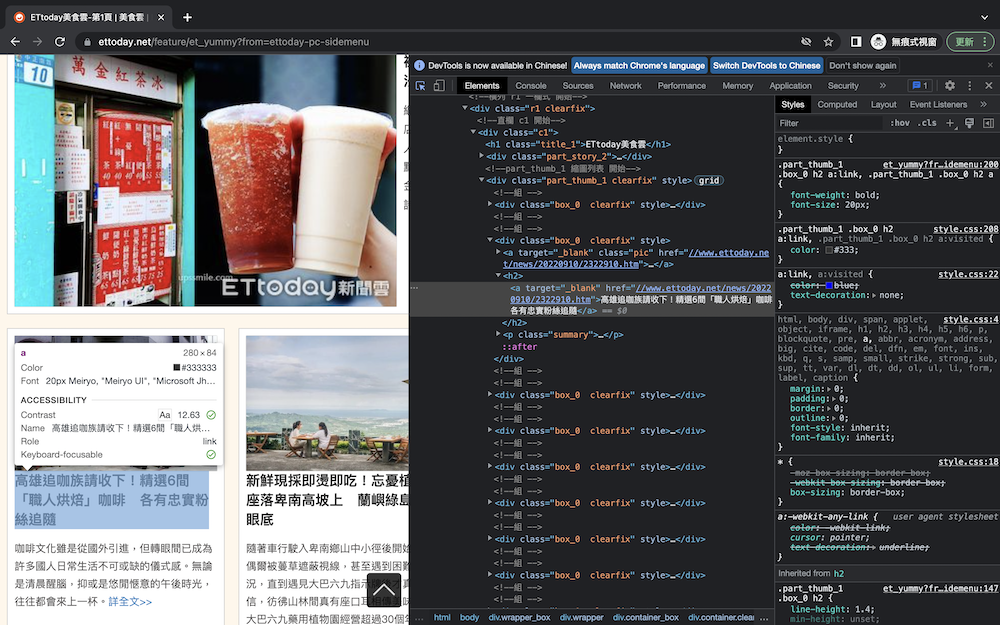The image size is (1000, 625).
Task: View site info lock icon
Action: [87, 42]
